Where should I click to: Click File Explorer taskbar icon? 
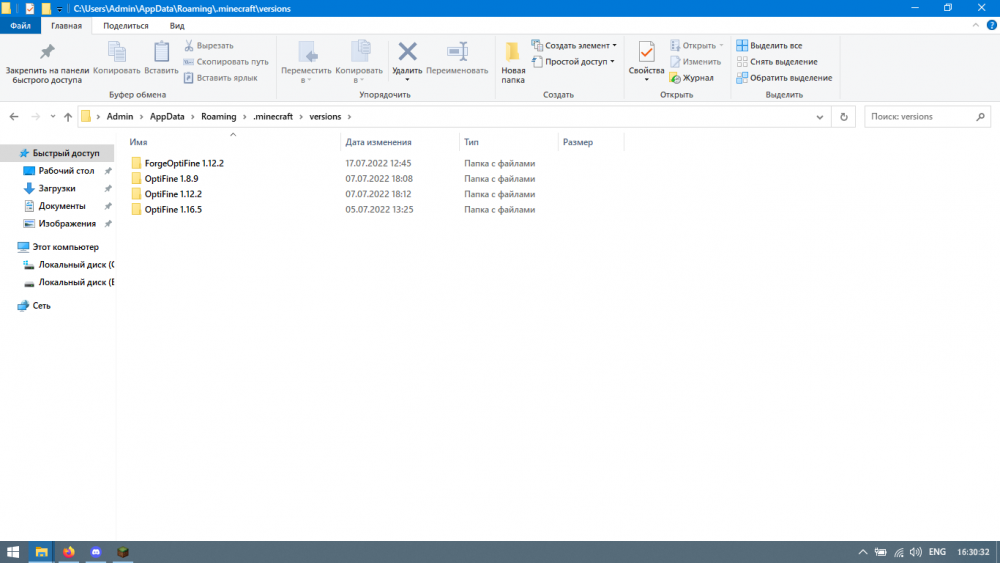[x=41, y=552]
